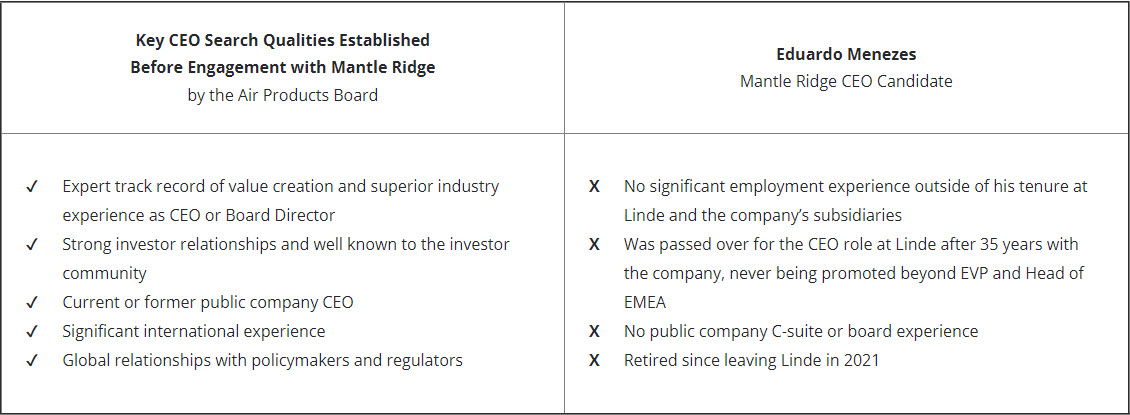Click the 'Retired since leaving Linde in 2021' text
The width and height of the screenshot is (1130, 415).
coord(752,360)
